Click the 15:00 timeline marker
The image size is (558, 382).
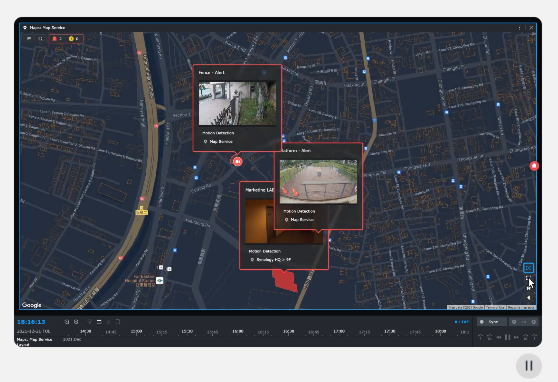coord(136,331)
